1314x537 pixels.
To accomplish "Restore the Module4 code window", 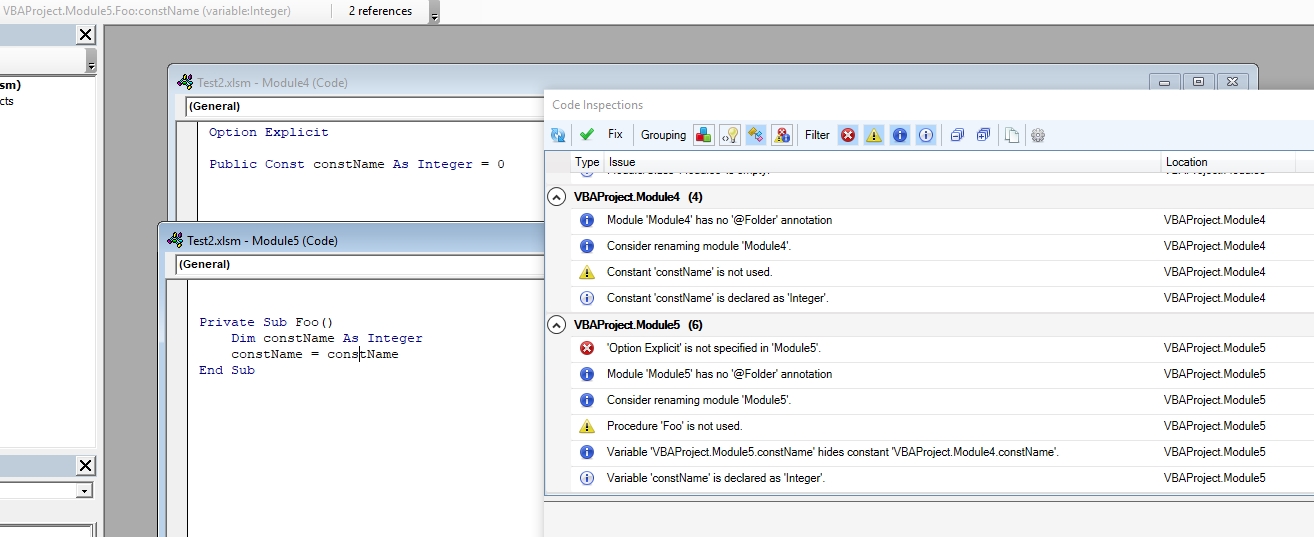I will tap(1198, 82).
